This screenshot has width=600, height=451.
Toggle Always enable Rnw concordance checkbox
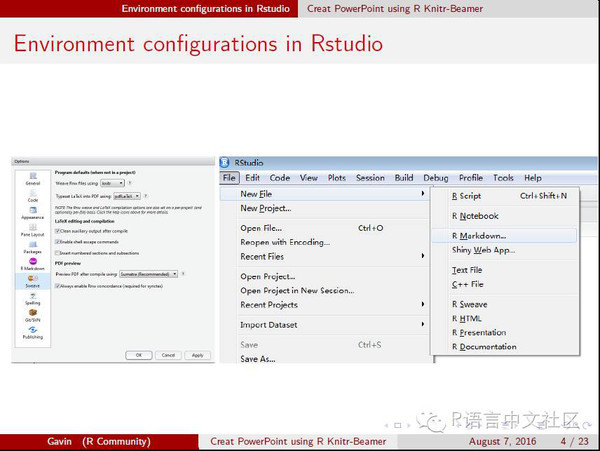(58, 286)
